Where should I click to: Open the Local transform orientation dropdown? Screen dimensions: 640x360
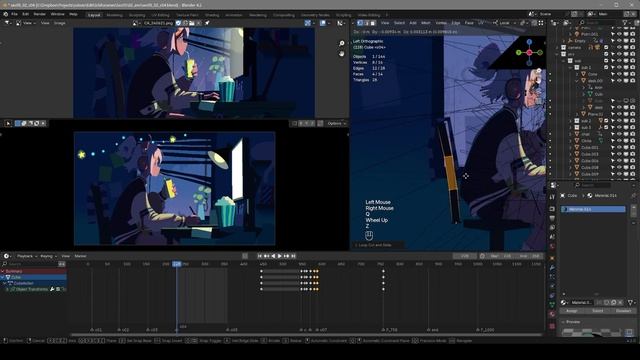pos(505,23)
